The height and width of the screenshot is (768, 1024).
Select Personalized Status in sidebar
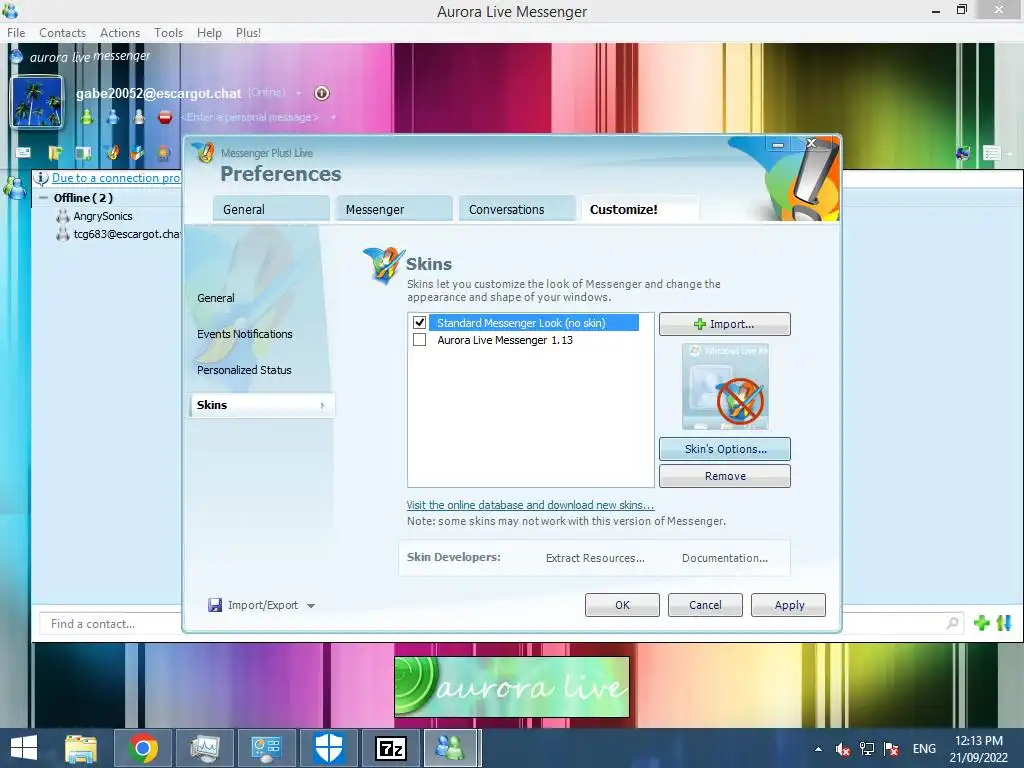point(244,370)
